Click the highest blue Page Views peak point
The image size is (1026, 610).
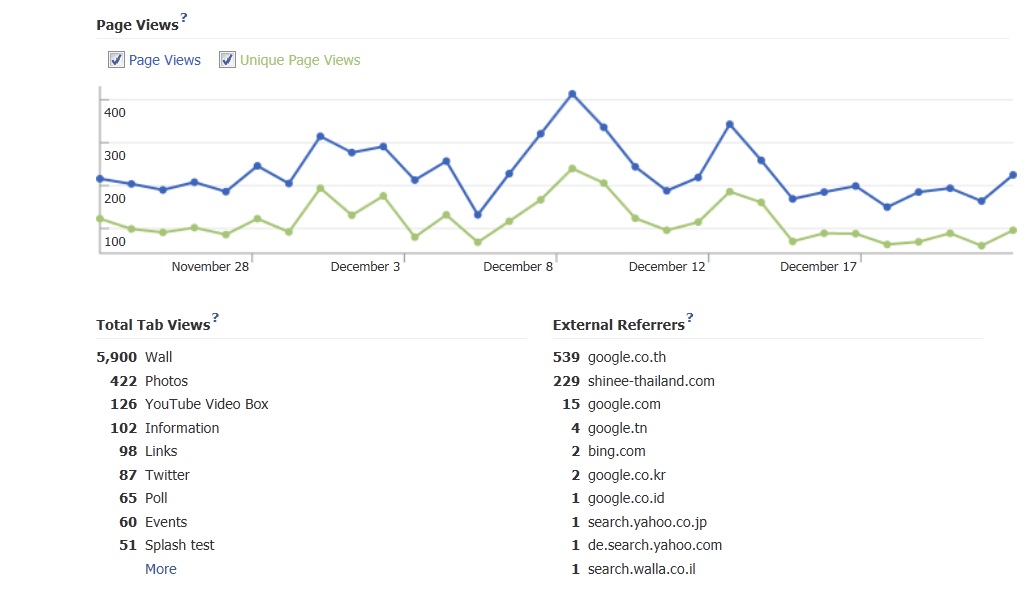tap(572, 94)
